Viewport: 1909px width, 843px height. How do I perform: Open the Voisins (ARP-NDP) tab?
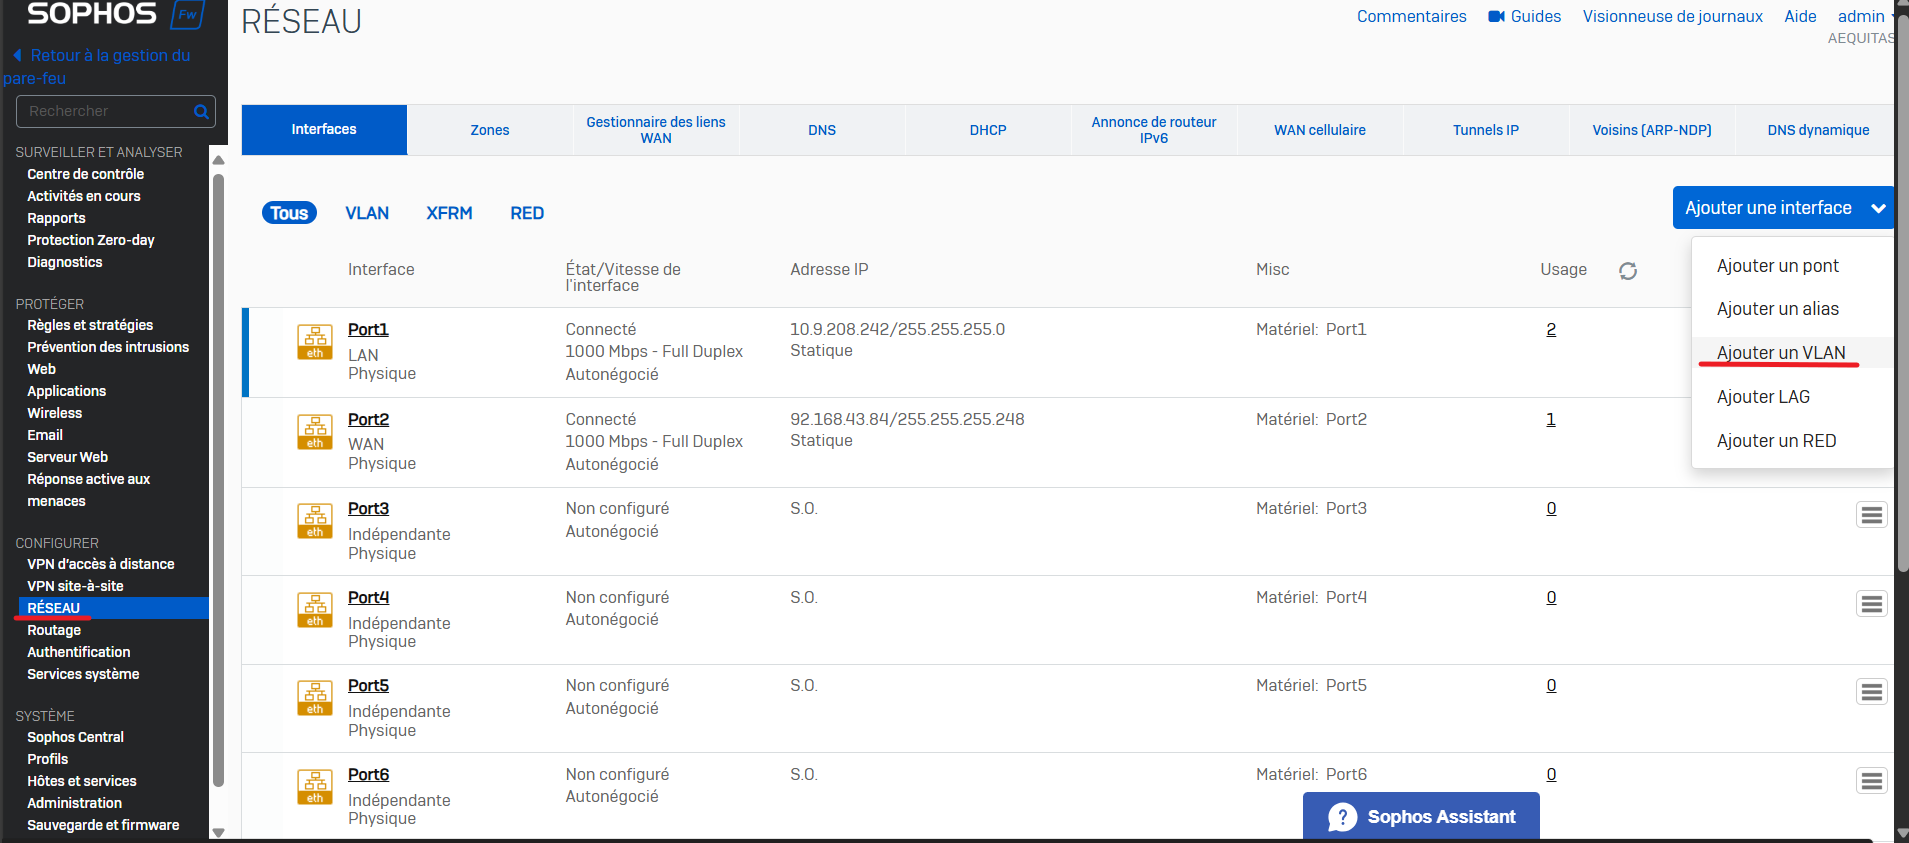click(x=1652, y=130)
